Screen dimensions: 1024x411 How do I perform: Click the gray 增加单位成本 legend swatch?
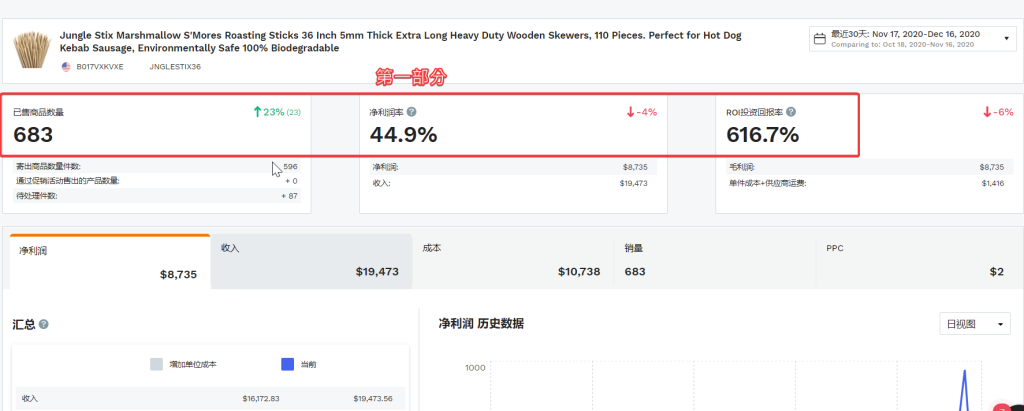click(x=156, y=364)
